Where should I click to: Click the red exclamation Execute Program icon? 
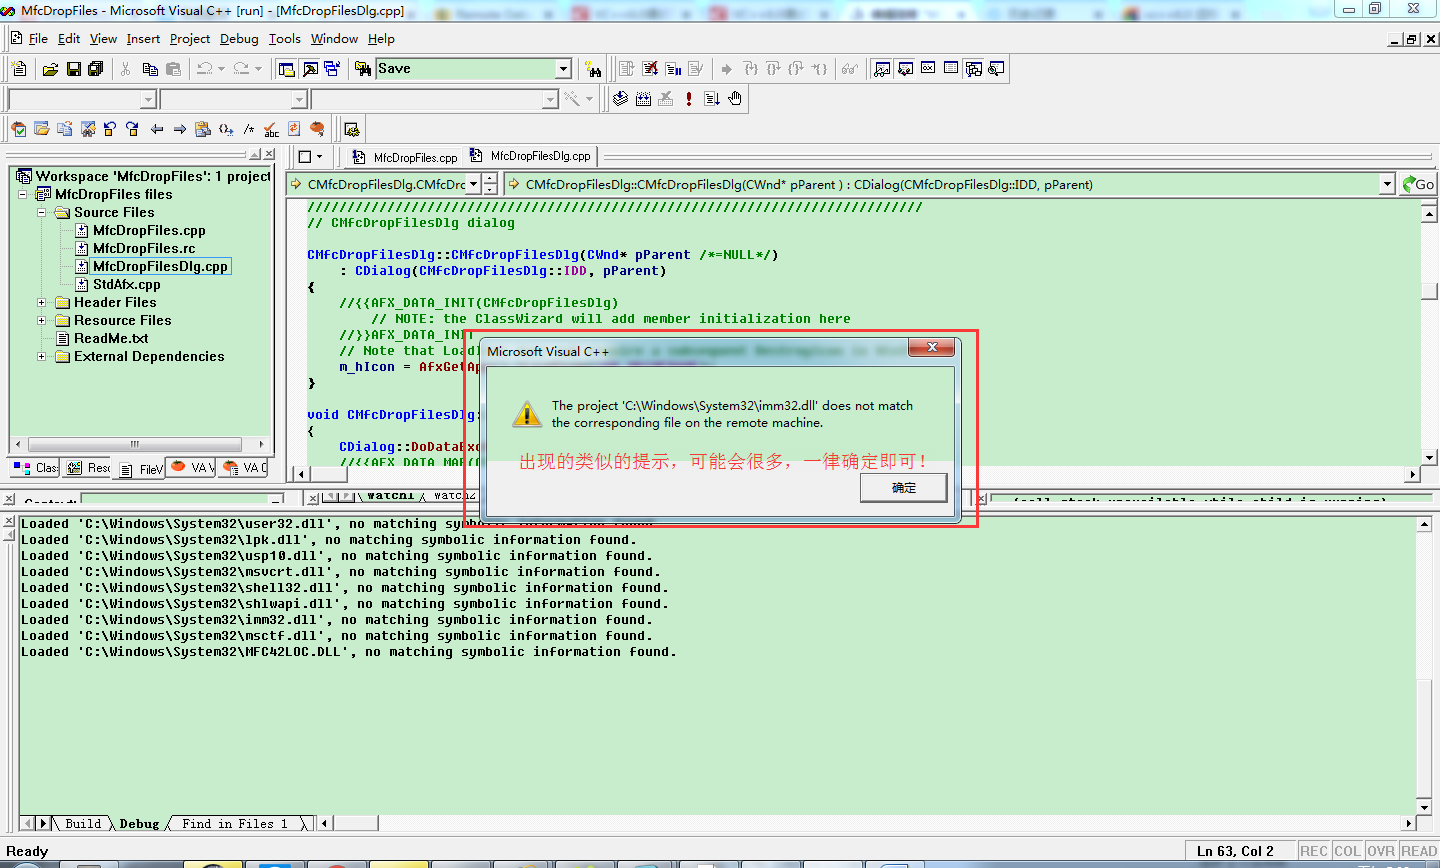pyautogui.click(x=689, y=99)
